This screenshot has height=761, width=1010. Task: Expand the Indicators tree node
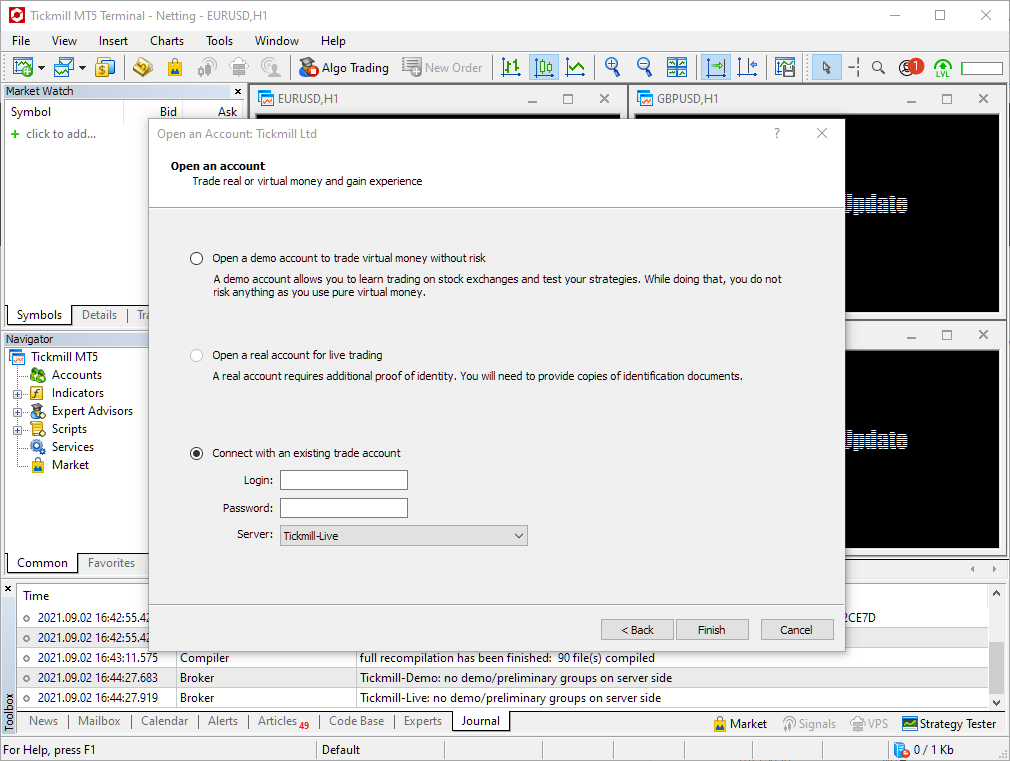pyautogui.click(x=17, y=394)
